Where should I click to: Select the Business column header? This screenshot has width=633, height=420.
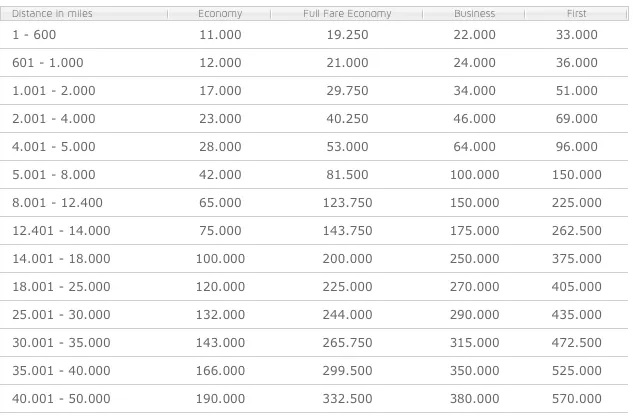pyautogui.click(x=474, y=13)
